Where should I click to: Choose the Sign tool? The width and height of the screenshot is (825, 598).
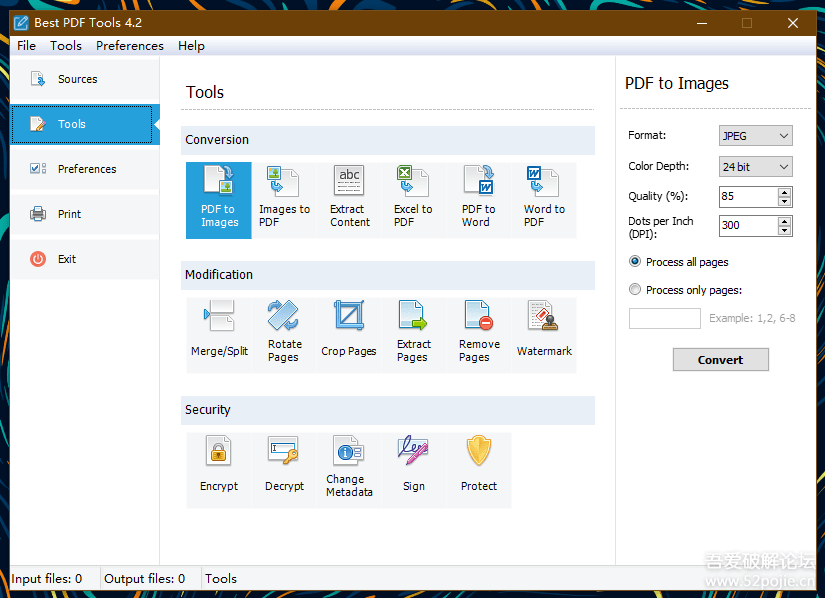point(414,470)
